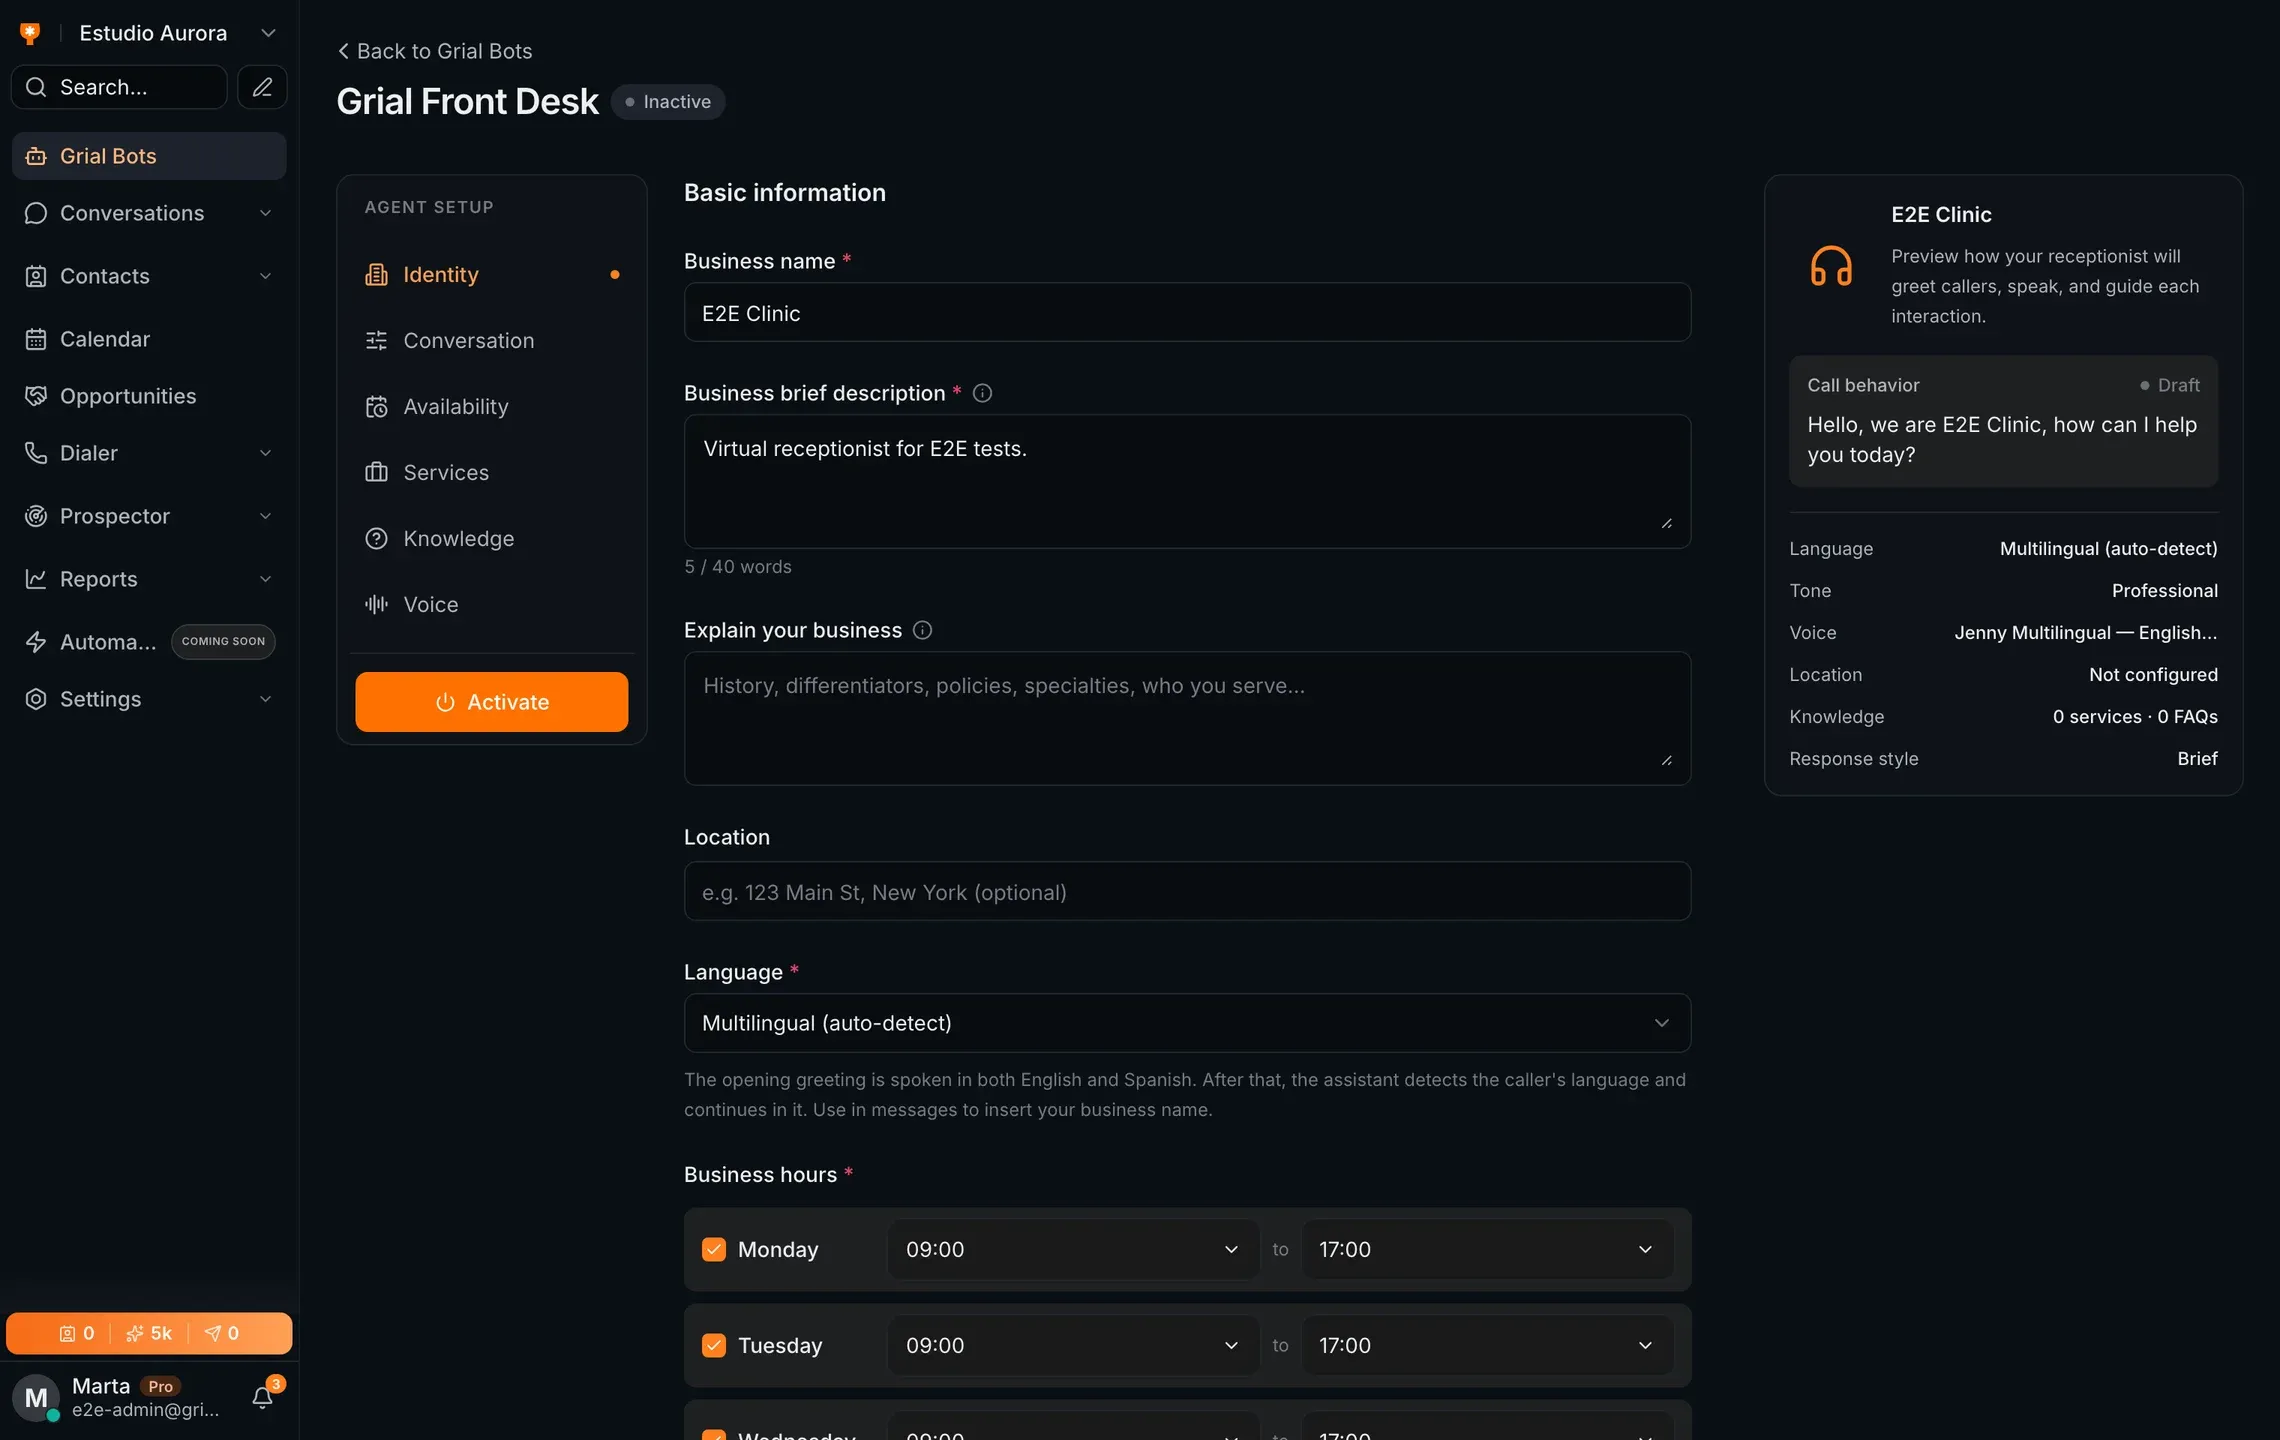The height and width of the screenshot is (1440, 2280).
Task: Open Opportunities handshake icon
Action: [36, 396]
